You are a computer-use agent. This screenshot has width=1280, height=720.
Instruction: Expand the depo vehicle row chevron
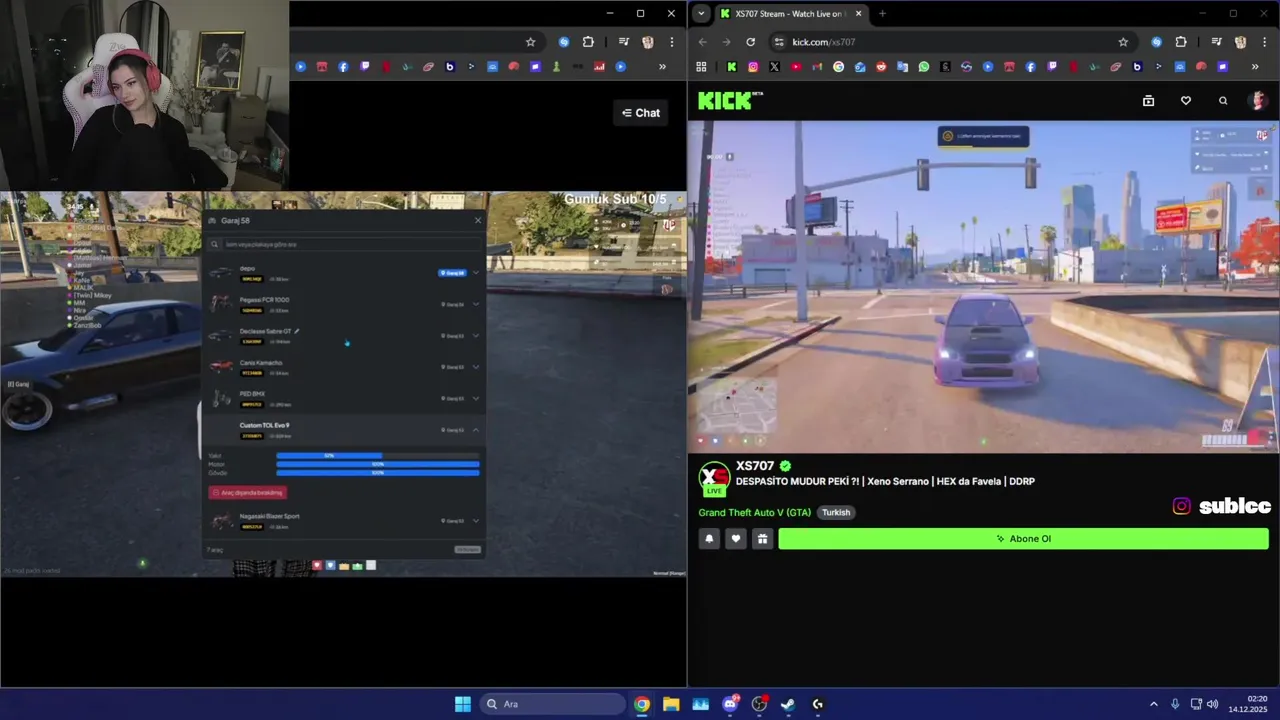[x=476, y=272]
